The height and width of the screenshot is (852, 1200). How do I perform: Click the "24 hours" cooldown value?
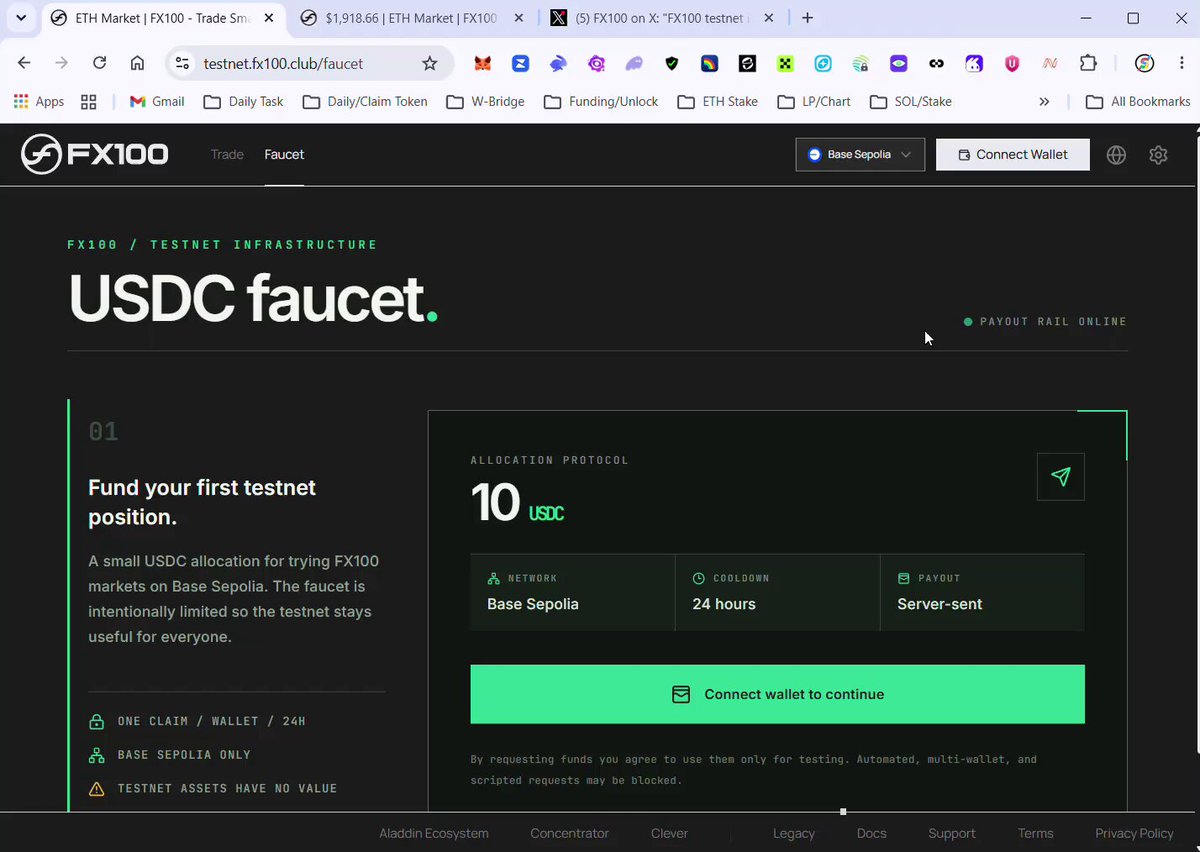(x=724, y=604)
